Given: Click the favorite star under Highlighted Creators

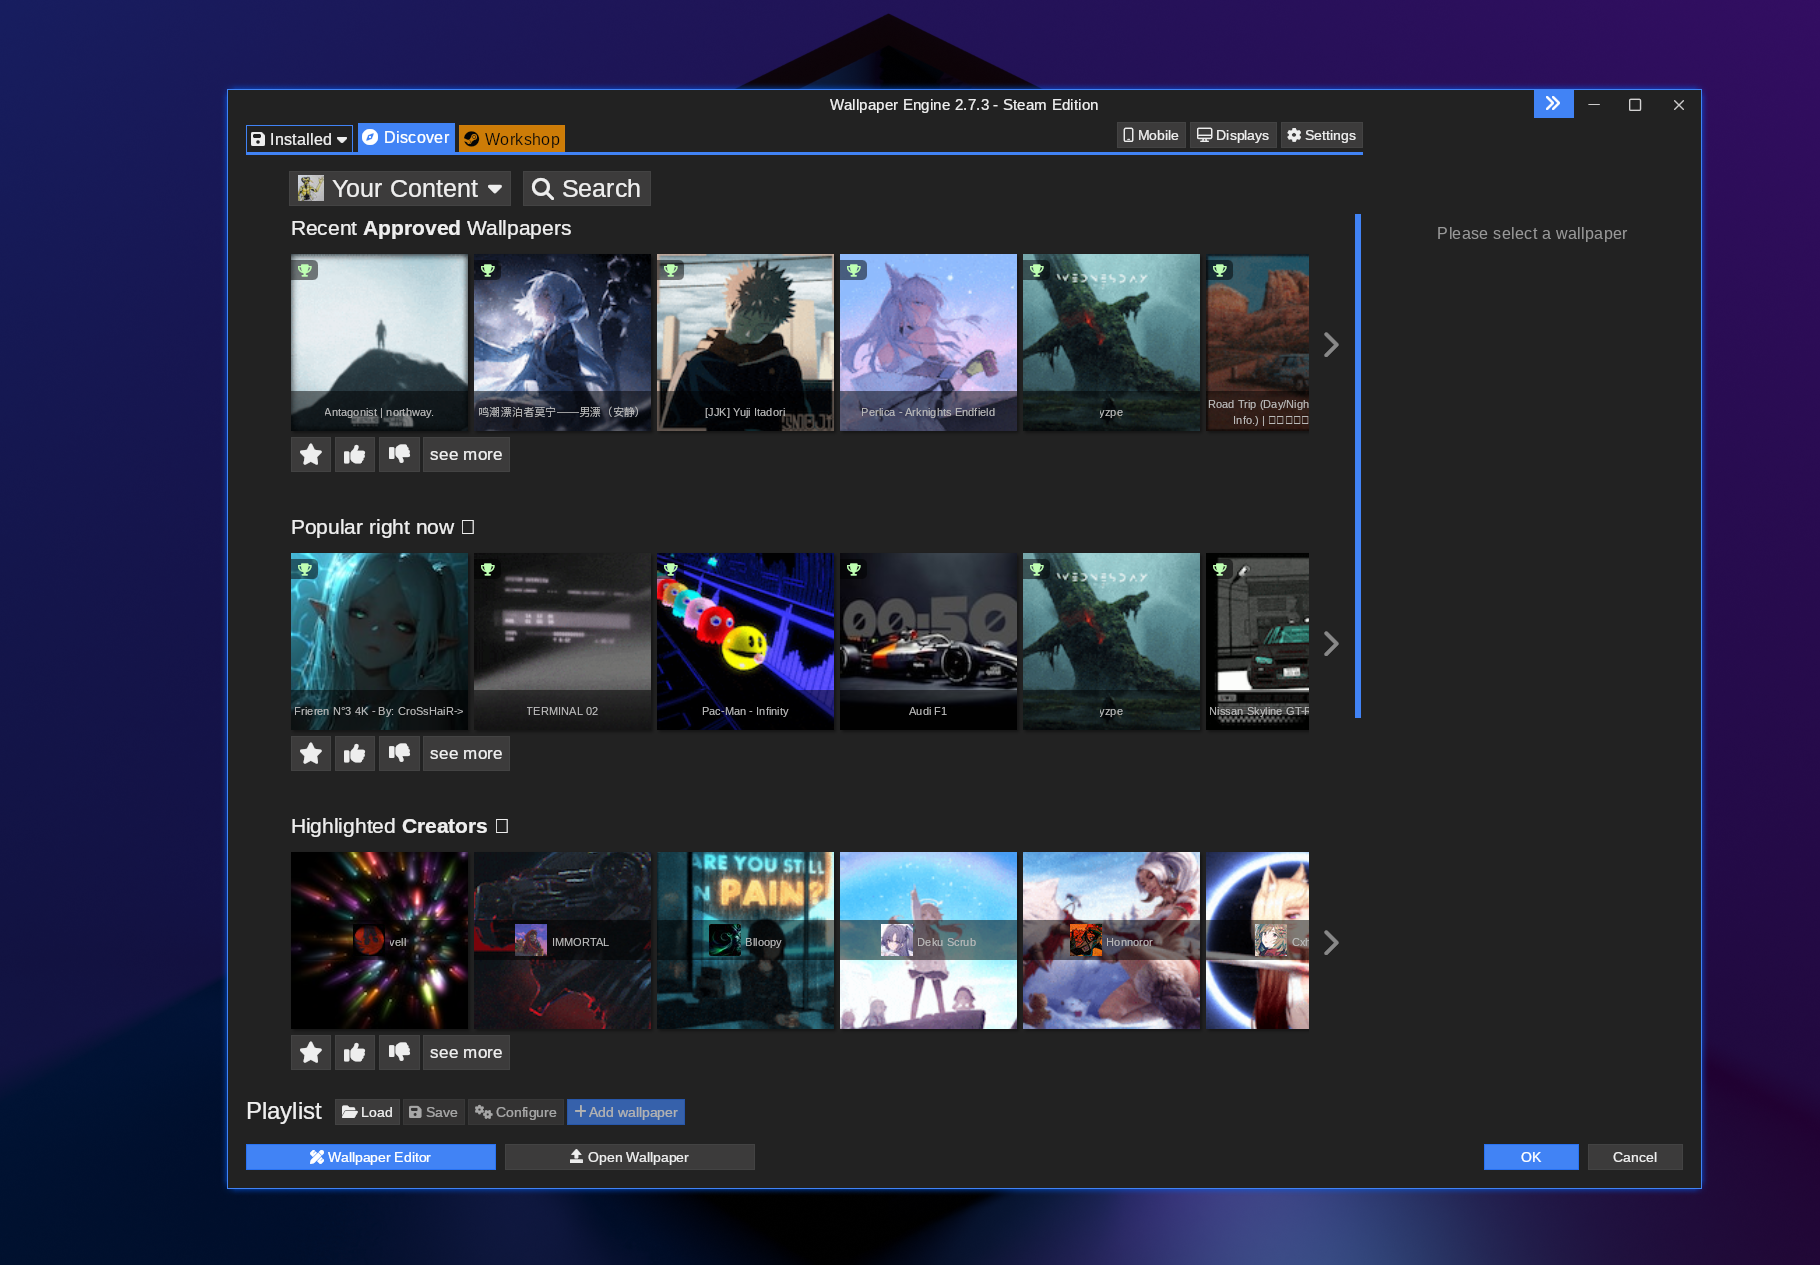Looking at the screenshot, I should [311, 1053].
